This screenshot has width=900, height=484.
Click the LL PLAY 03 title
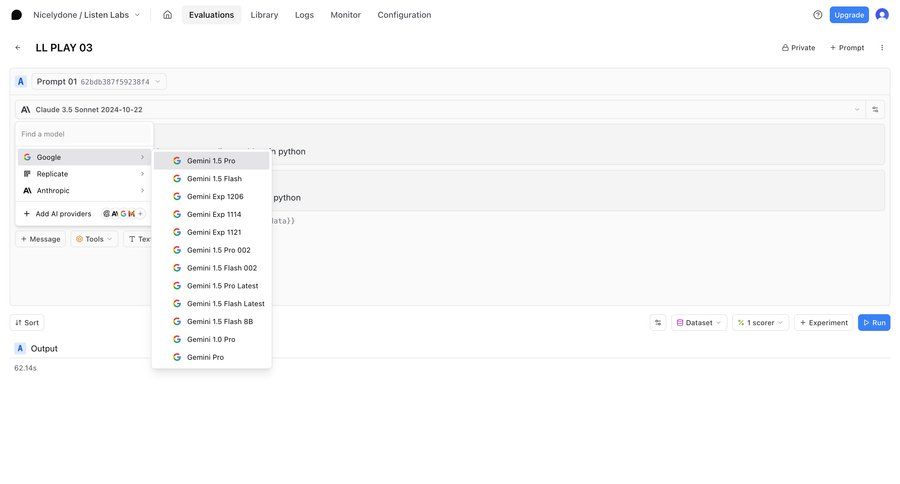click(64, 48)
